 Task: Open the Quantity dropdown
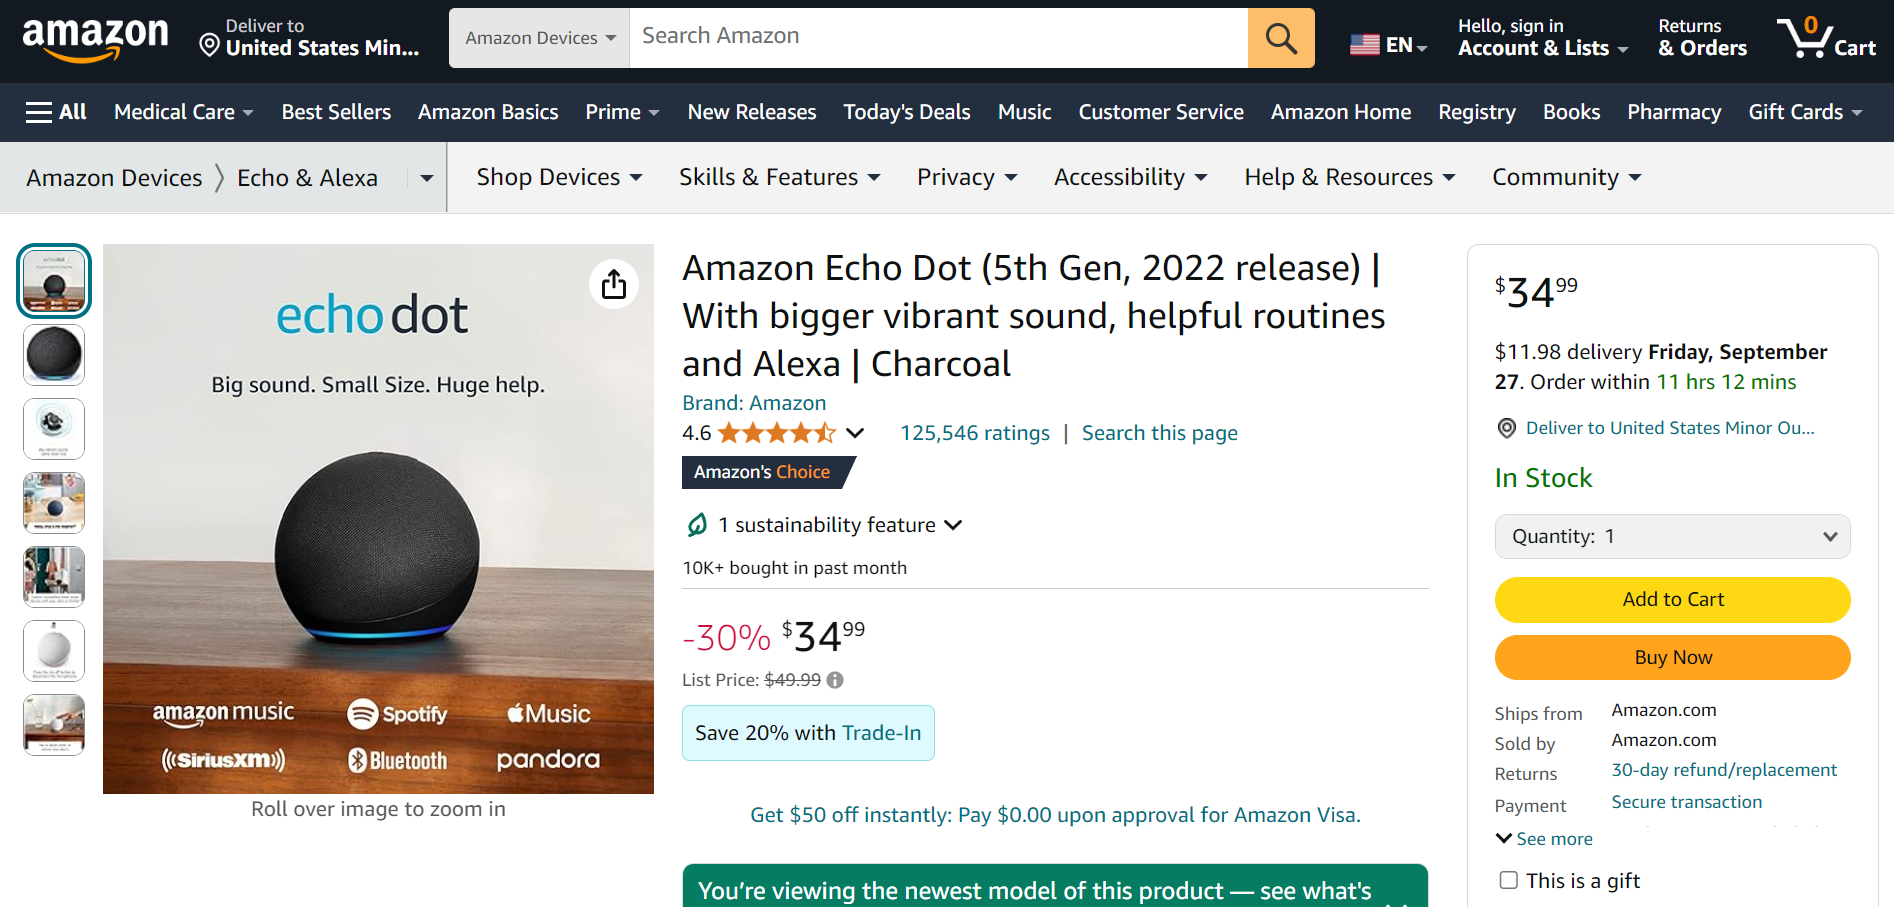click(1672, 537)
